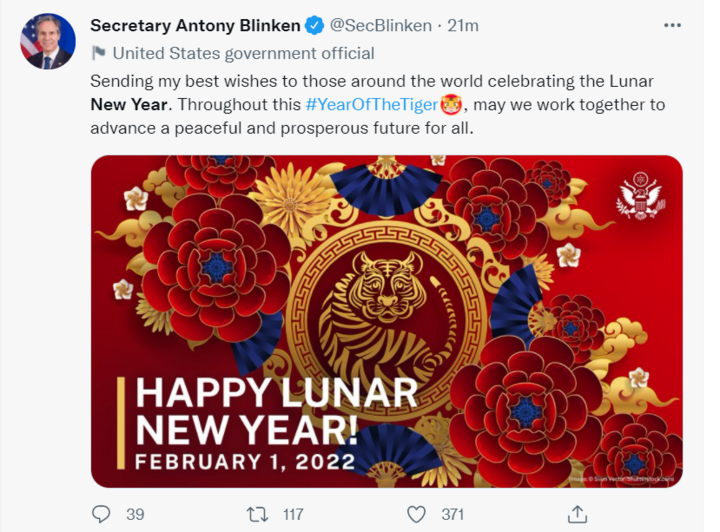Click the United States government official label
This screenshot has width=720, height=532.
[x=243, y=53]
